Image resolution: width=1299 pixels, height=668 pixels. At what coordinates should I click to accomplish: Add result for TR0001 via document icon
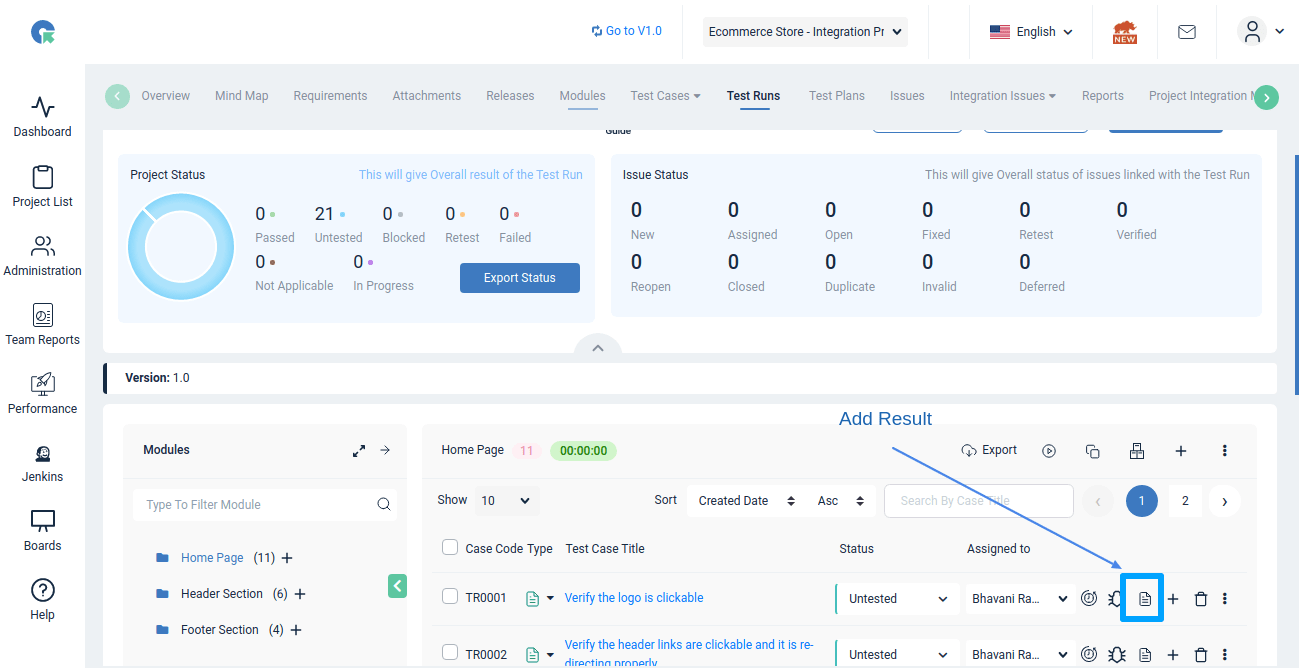[x=1145, y=598]
